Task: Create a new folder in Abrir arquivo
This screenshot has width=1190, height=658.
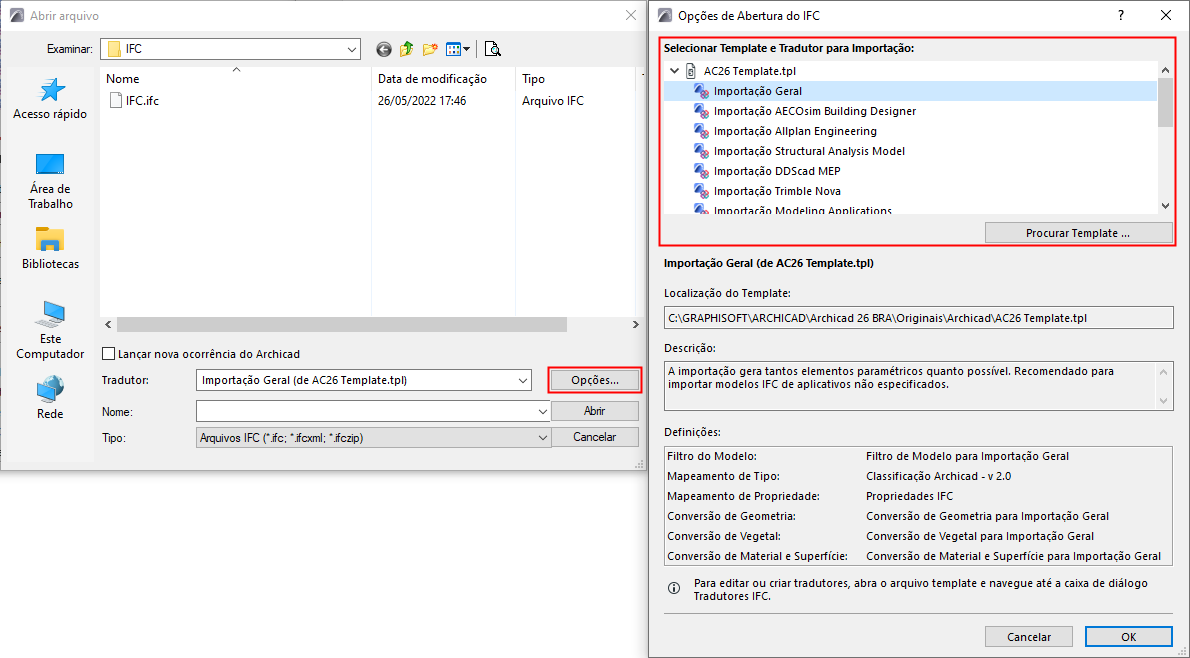Action: pos(430,49)
